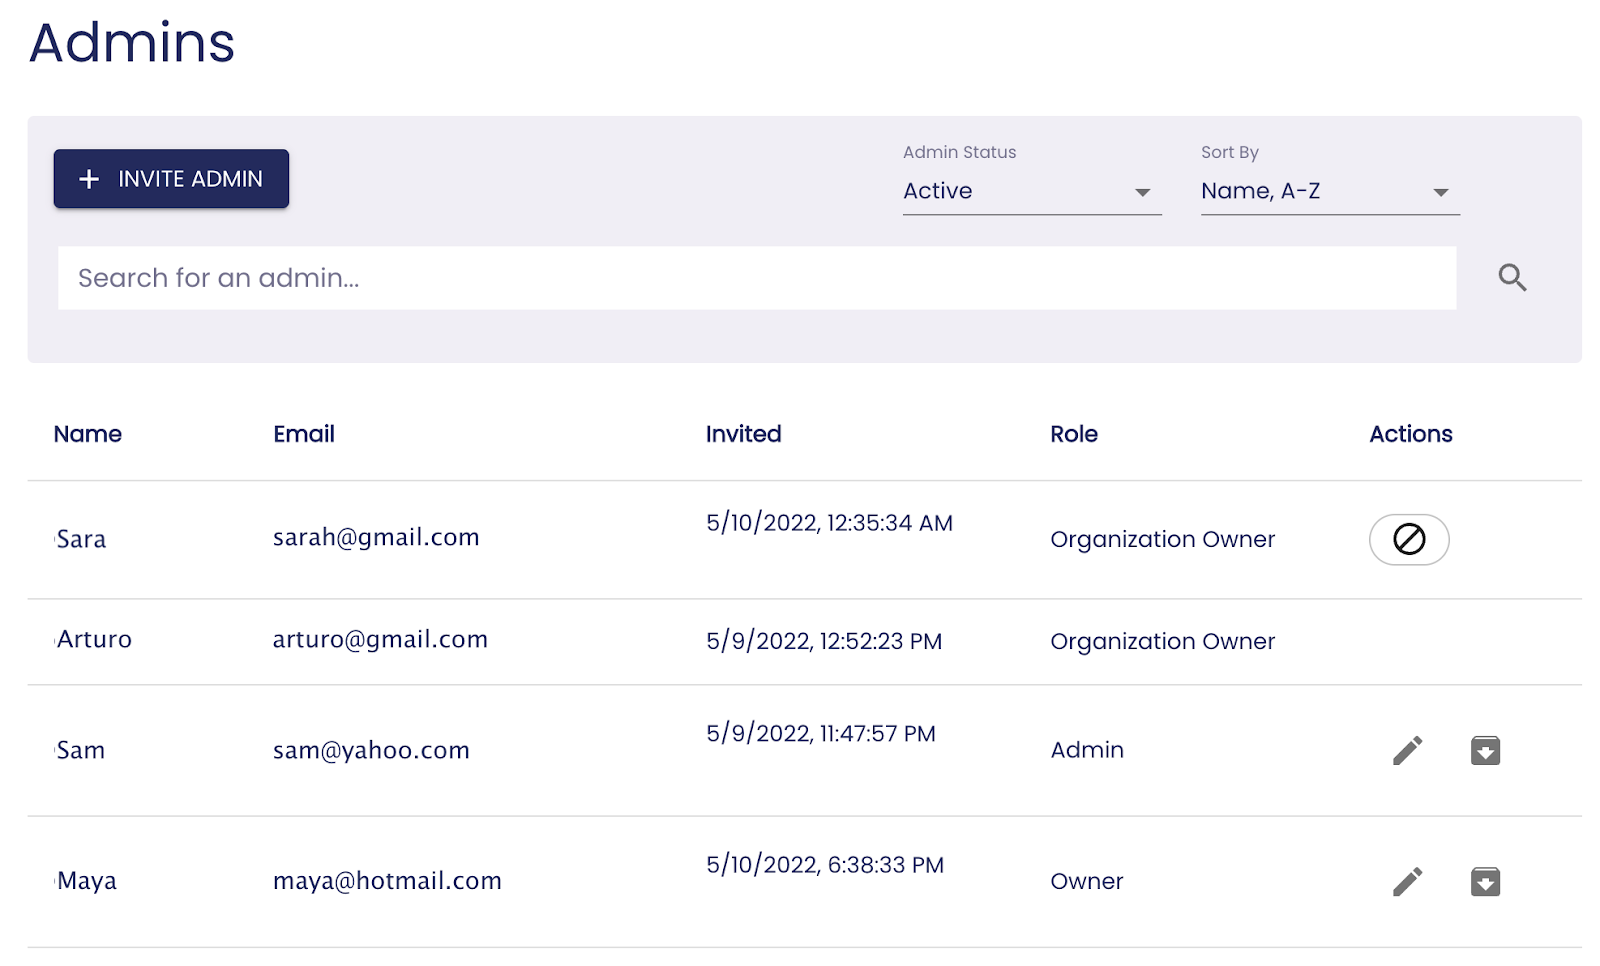
Task: Click the Invite Admin button
Action: (171, 179)
